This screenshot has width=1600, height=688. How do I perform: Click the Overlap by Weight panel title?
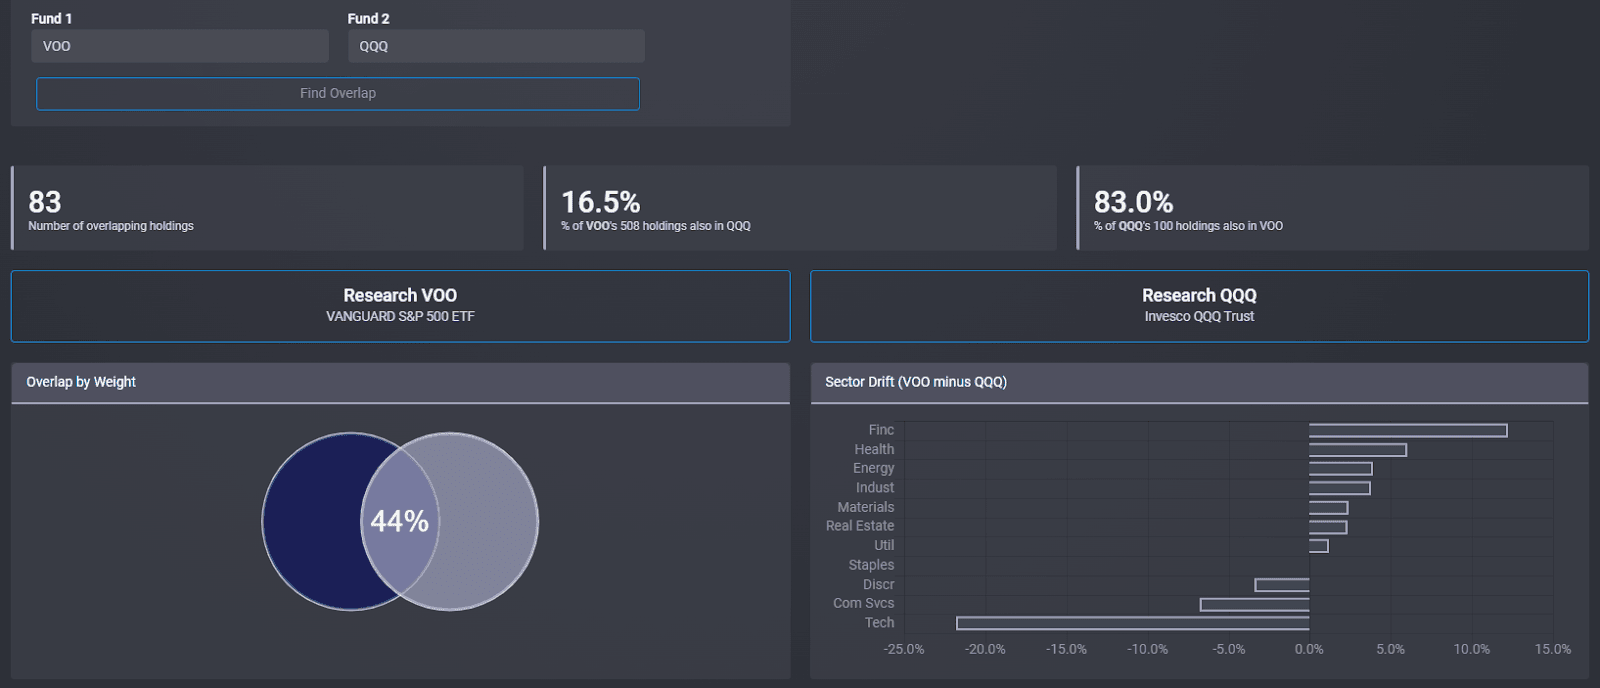(81, 382)
